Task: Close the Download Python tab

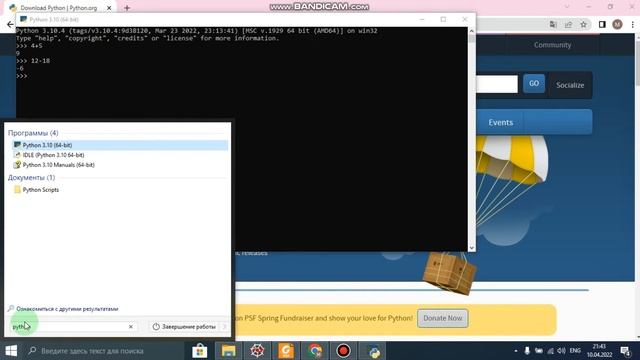Action: (109, 8)
